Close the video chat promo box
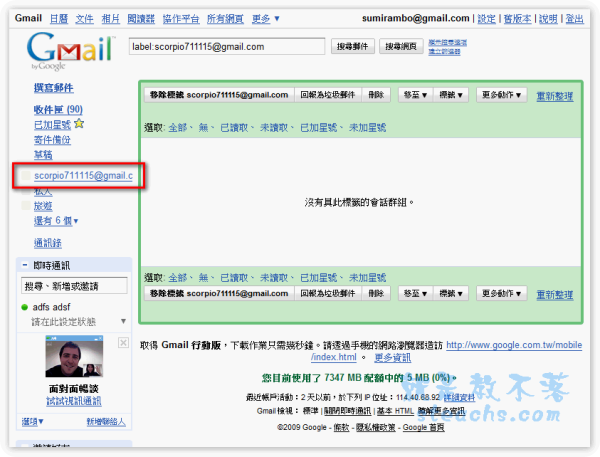 (x=123, y=343)
